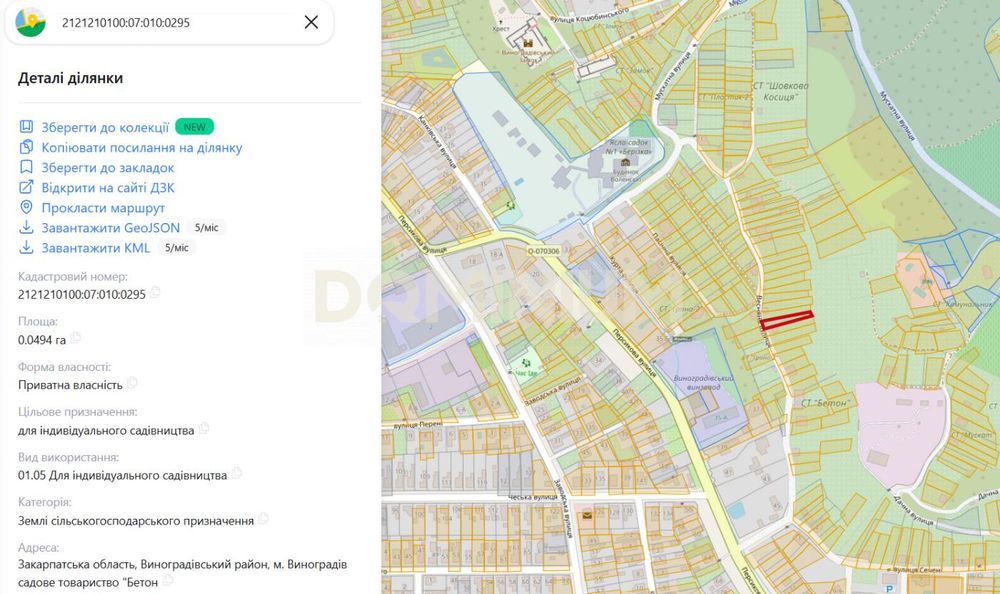Viewport: 1000px width, 594px height.
Task: Open Відкрити на сайті ДЗК link
Action: [x=108, y=188]
